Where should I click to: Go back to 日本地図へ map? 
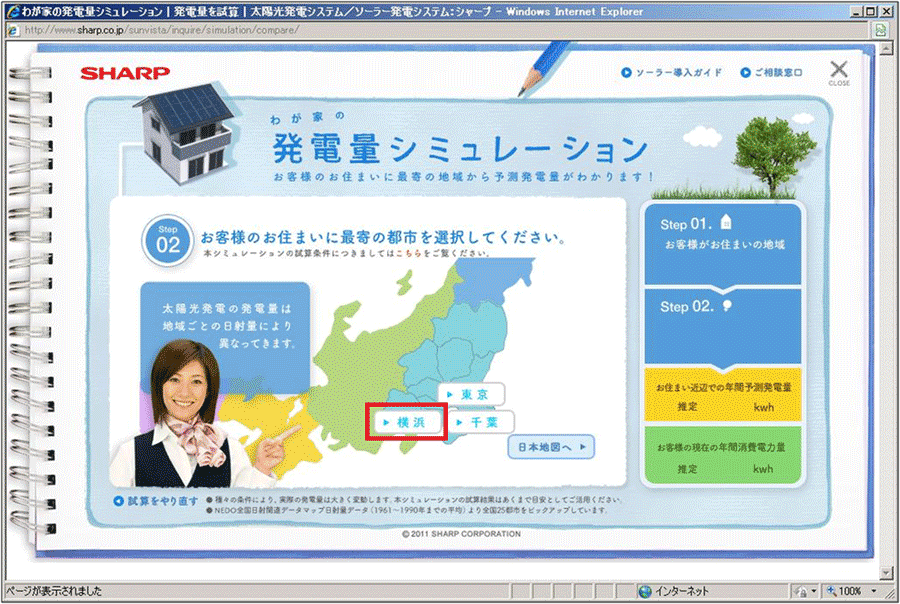click(551, 447)
